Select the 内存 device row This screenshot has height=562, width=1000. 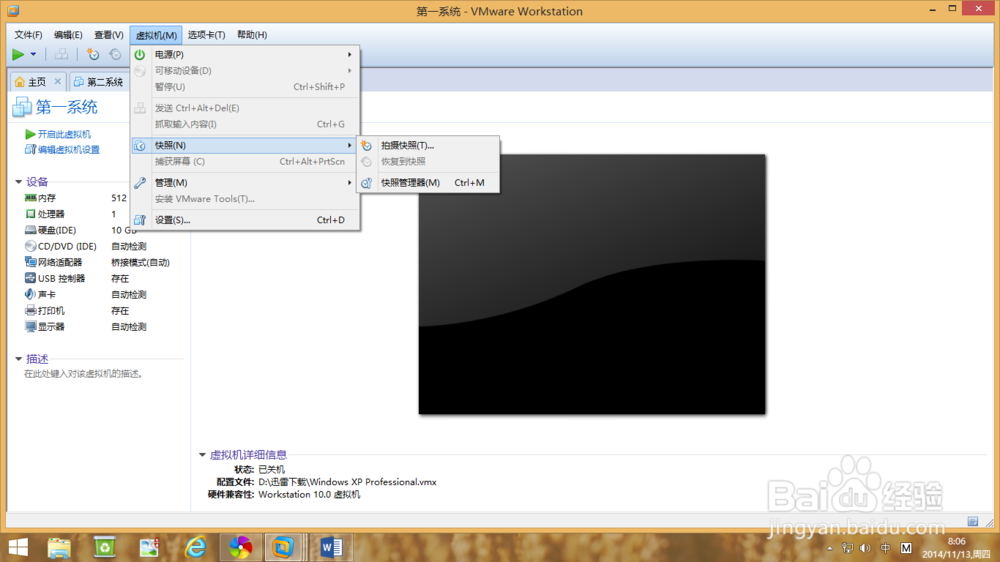[75, 198]
